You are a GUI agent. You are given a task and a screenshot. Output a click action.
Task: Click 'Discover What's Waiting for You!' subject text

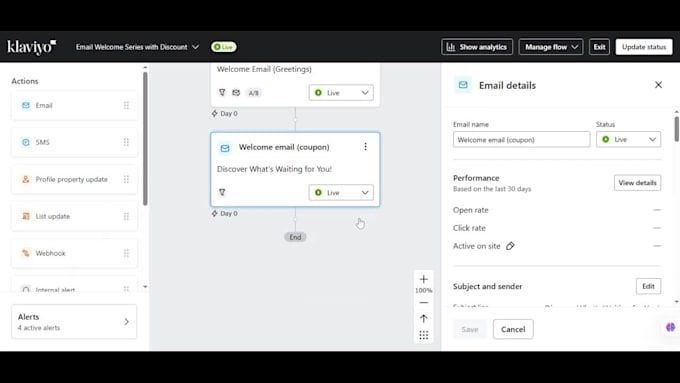pyautogui.click(x=274, y=169)
